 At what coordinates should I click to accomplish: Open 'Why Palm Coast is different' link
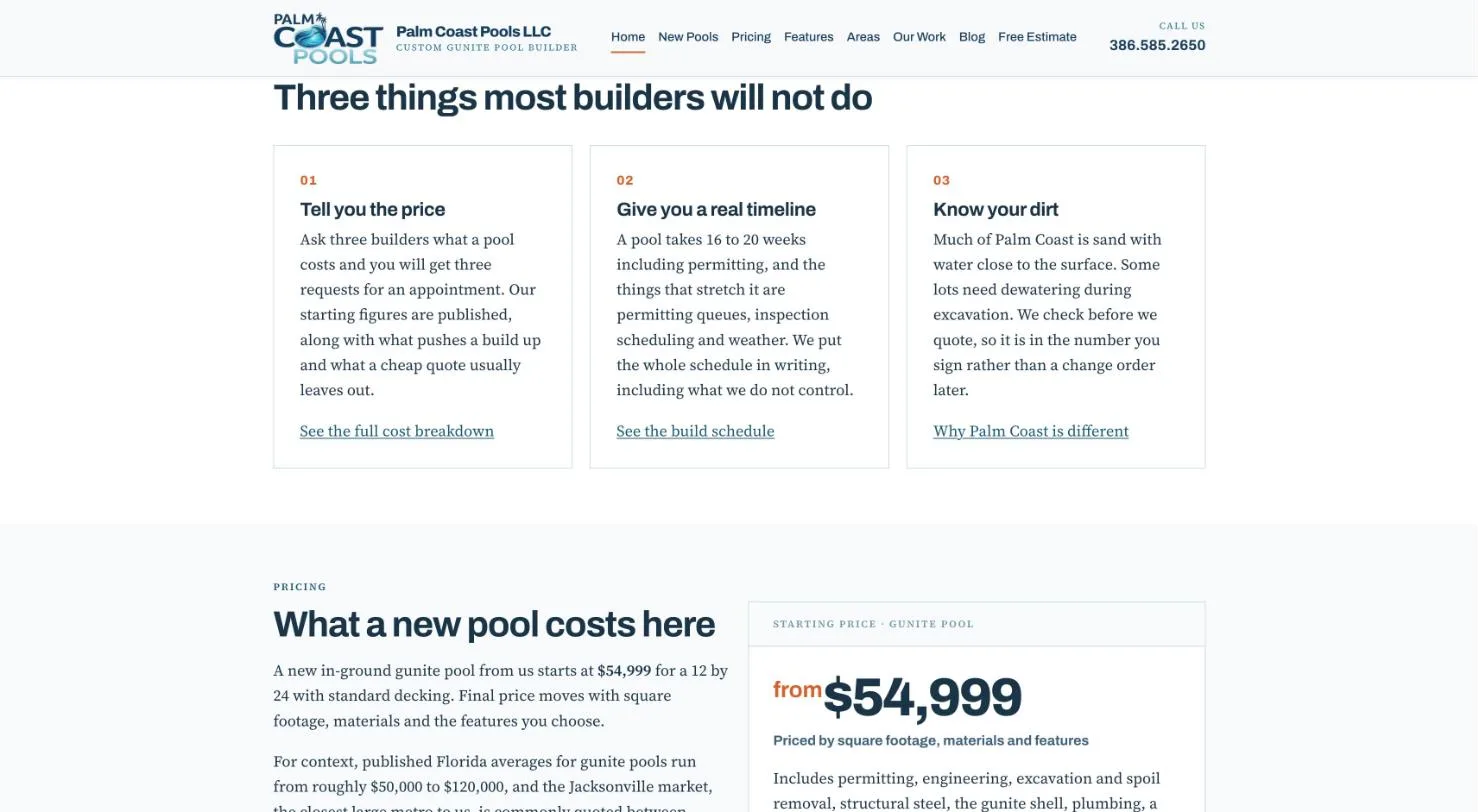1031,431
